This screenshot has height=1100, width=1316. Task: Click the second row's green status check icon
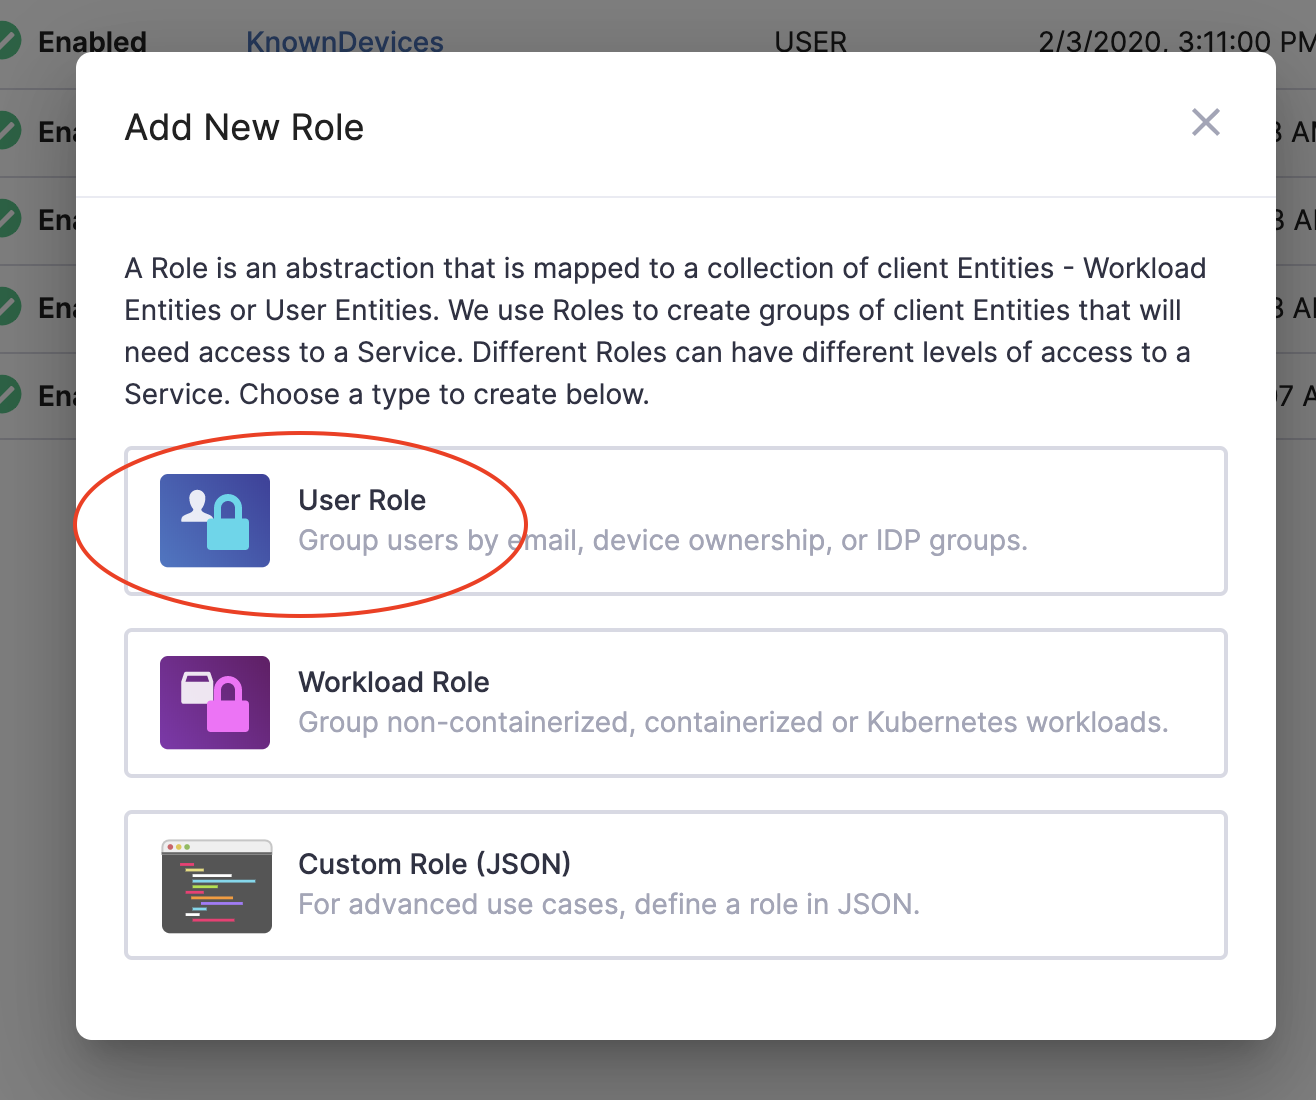pos(8,132)
